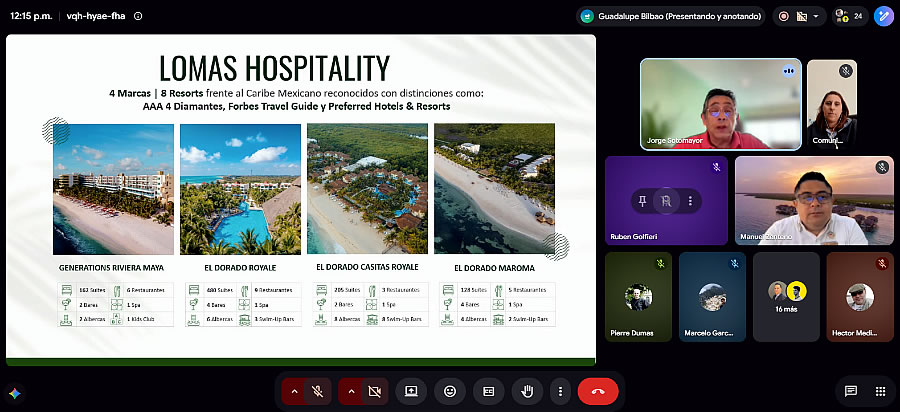Screen dimensions: 900x412
Task: Click the 16 más participants tile
Action: coord(786,297)
